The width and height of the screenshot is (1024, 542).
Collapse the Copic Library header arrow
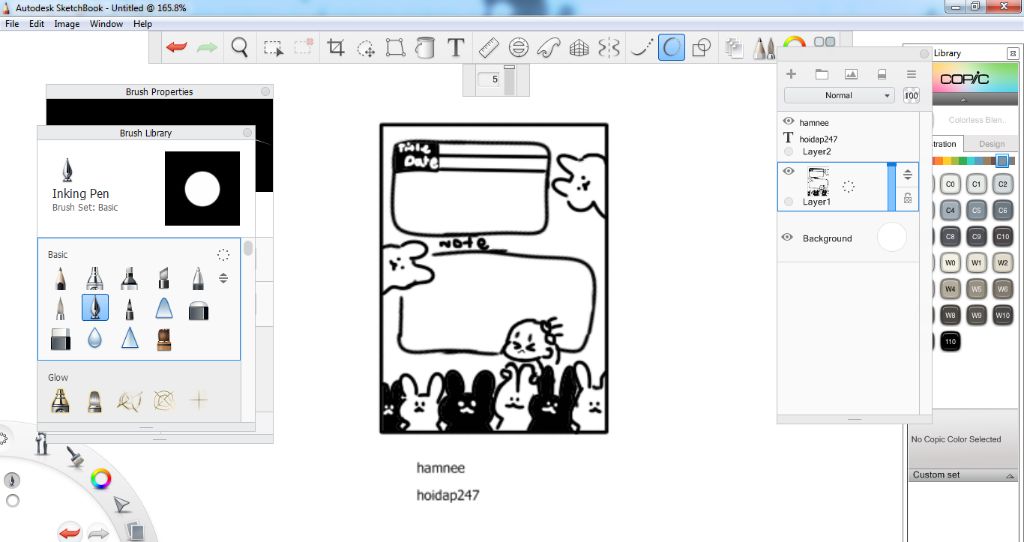click(x=963, y=100)
